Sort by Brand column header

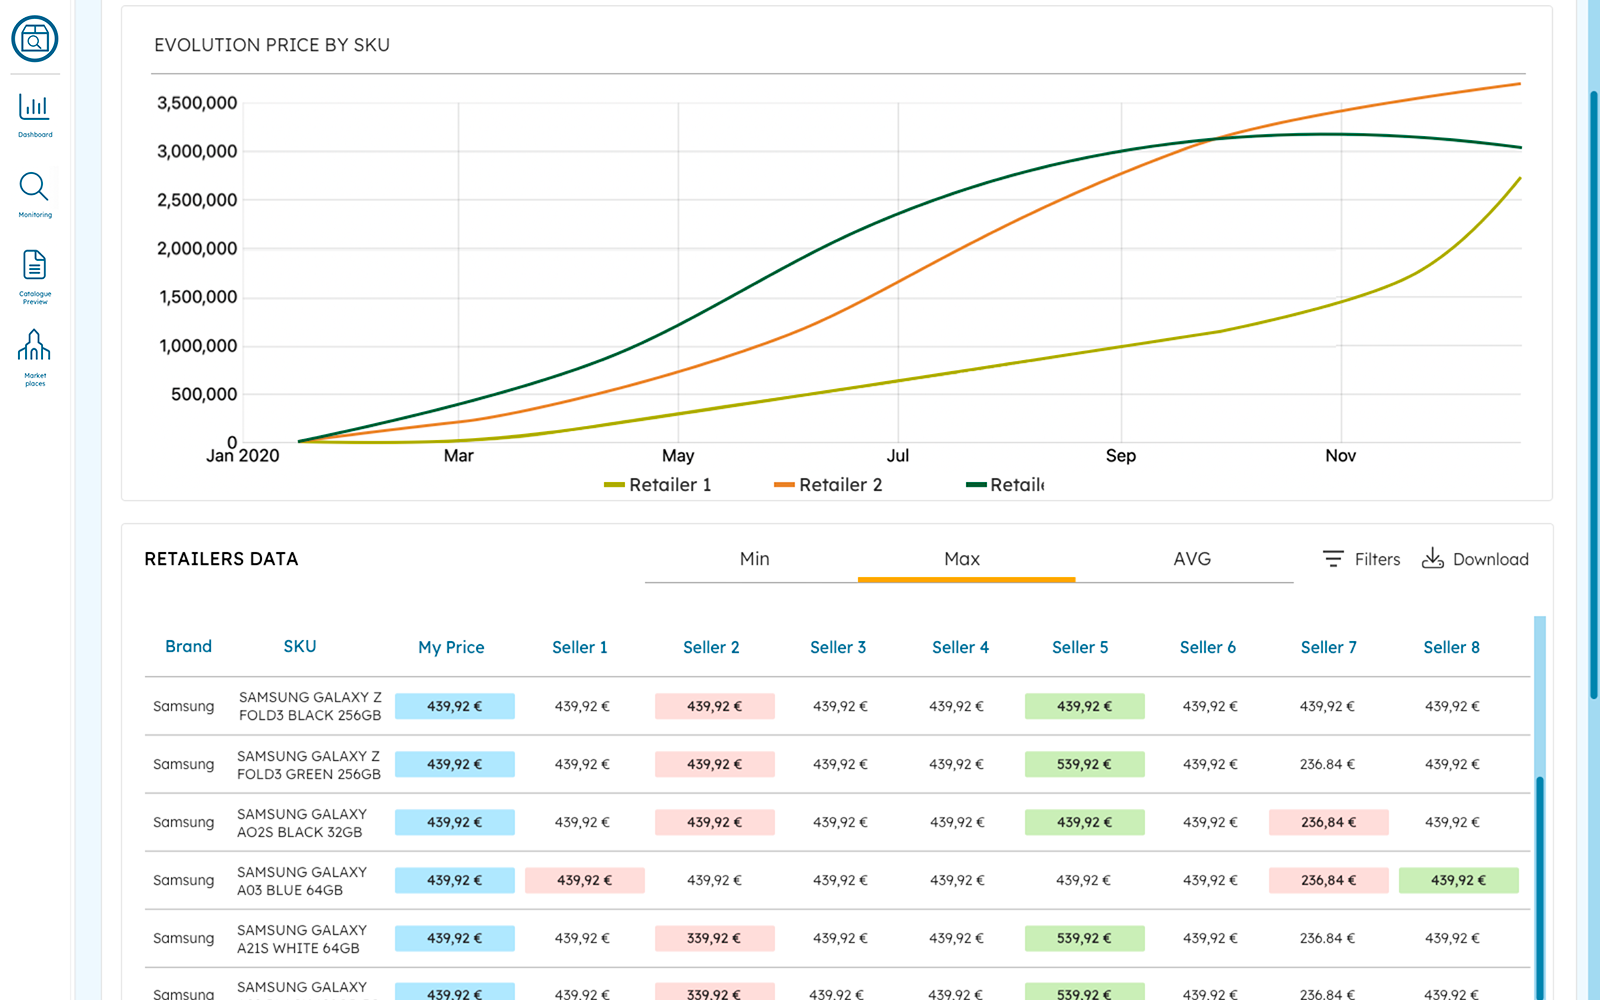[x=188, y=646]
